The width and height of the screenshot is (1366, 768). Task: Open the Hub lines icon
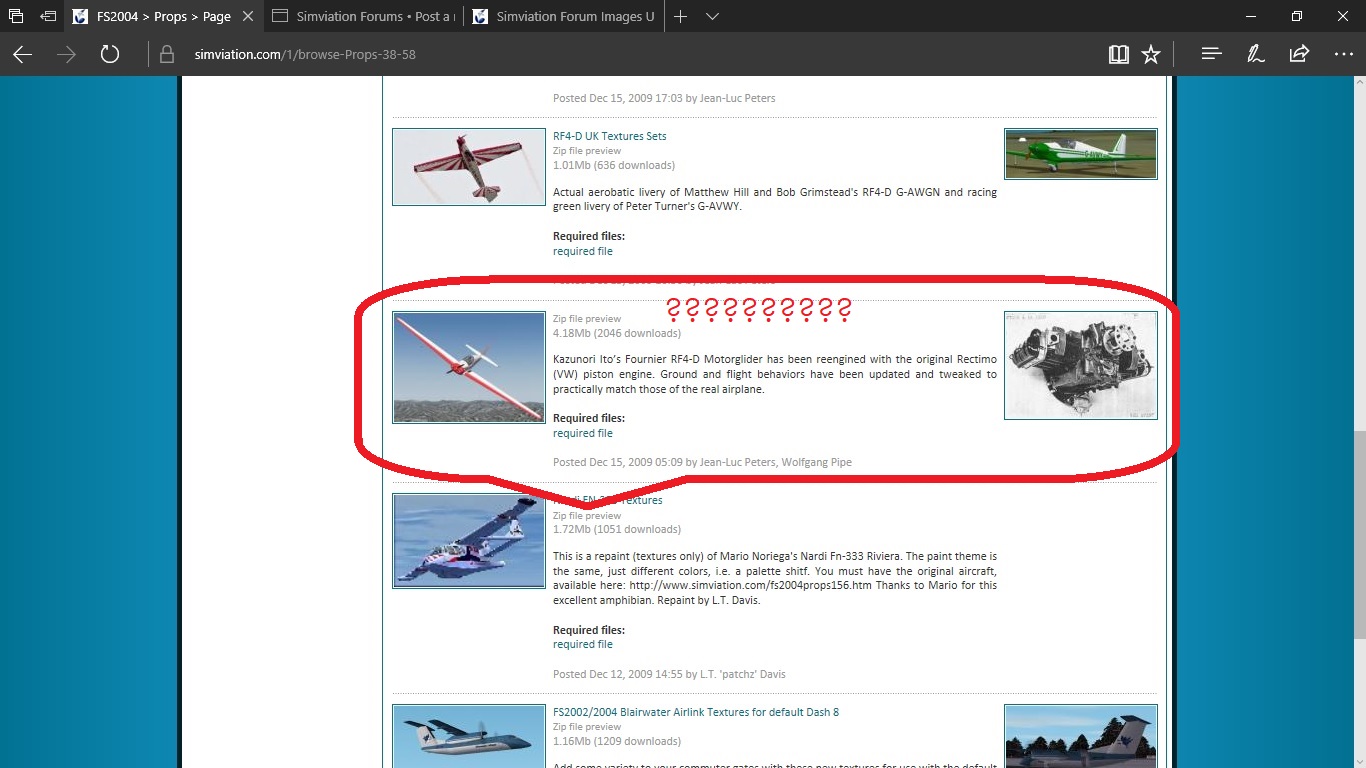point(1212,54)
